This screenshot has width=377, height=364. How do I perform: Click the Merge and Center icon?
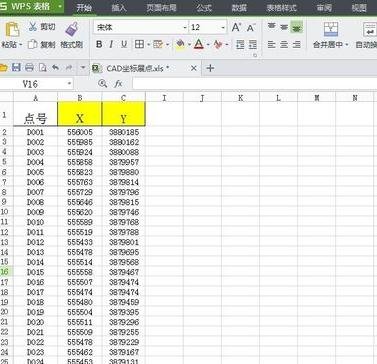[x=331, y=30]
